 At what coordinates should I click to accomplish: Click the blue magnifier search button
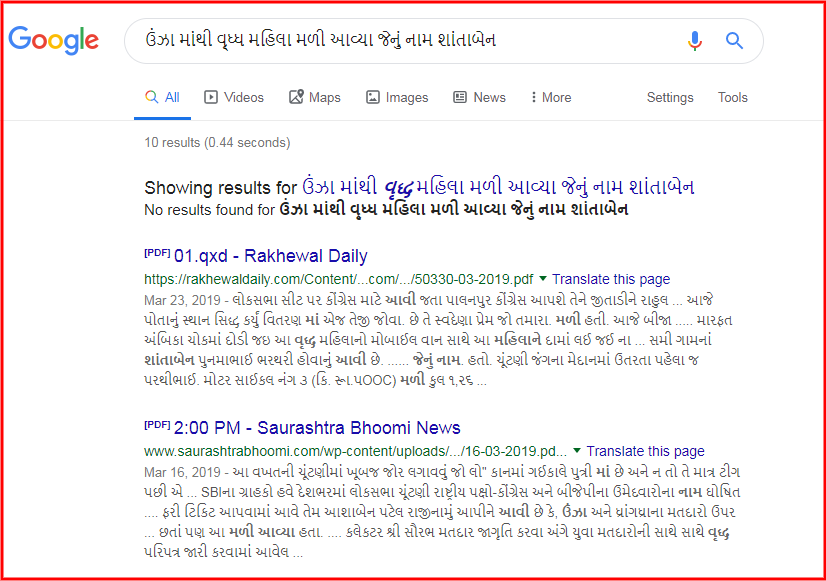click(734, 41)
